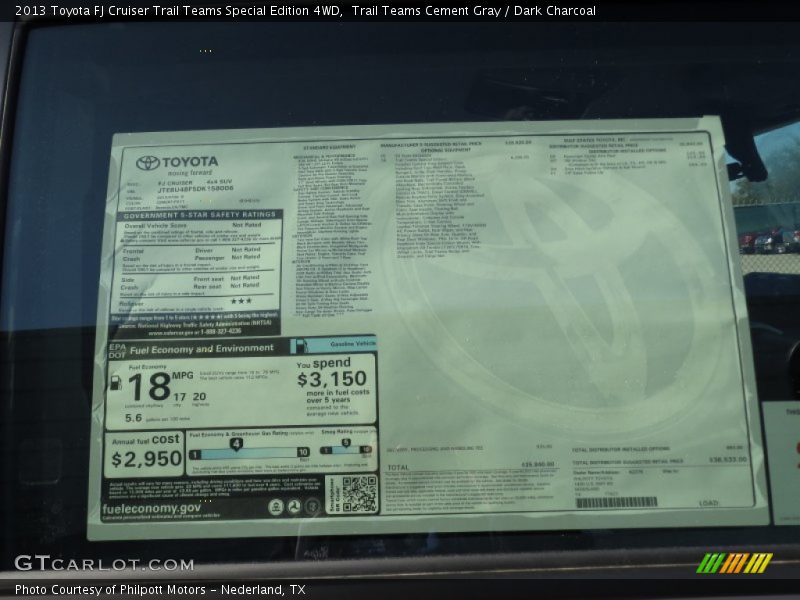The image size is (800, 600).
Task: Click the Overall Vehicle Score Not Rated row
Action: (x=198, y=226)
